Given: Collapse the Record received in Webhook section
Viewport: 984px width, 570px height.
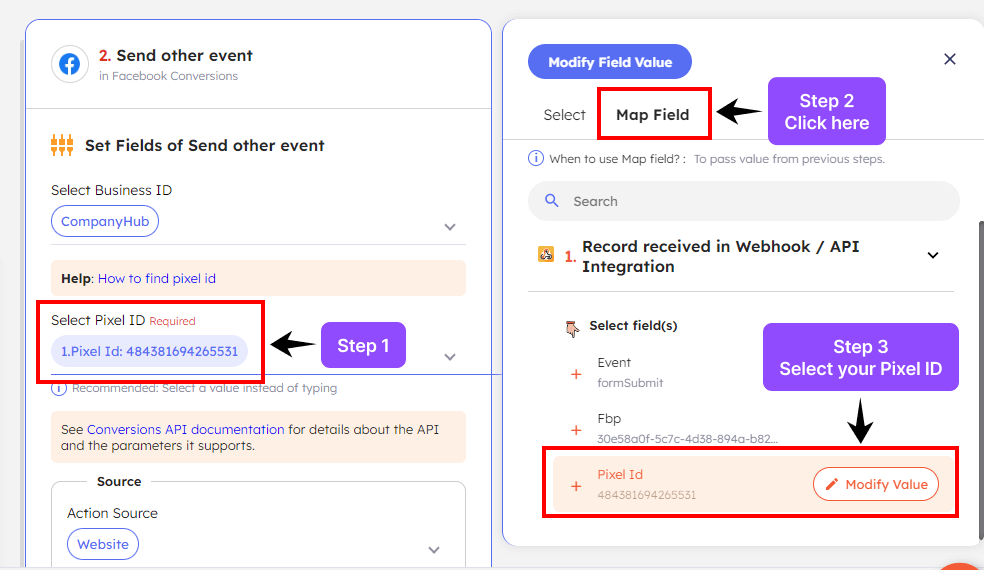Looking at the screenshot, I should pyautogui.click(x=933, y=255).
